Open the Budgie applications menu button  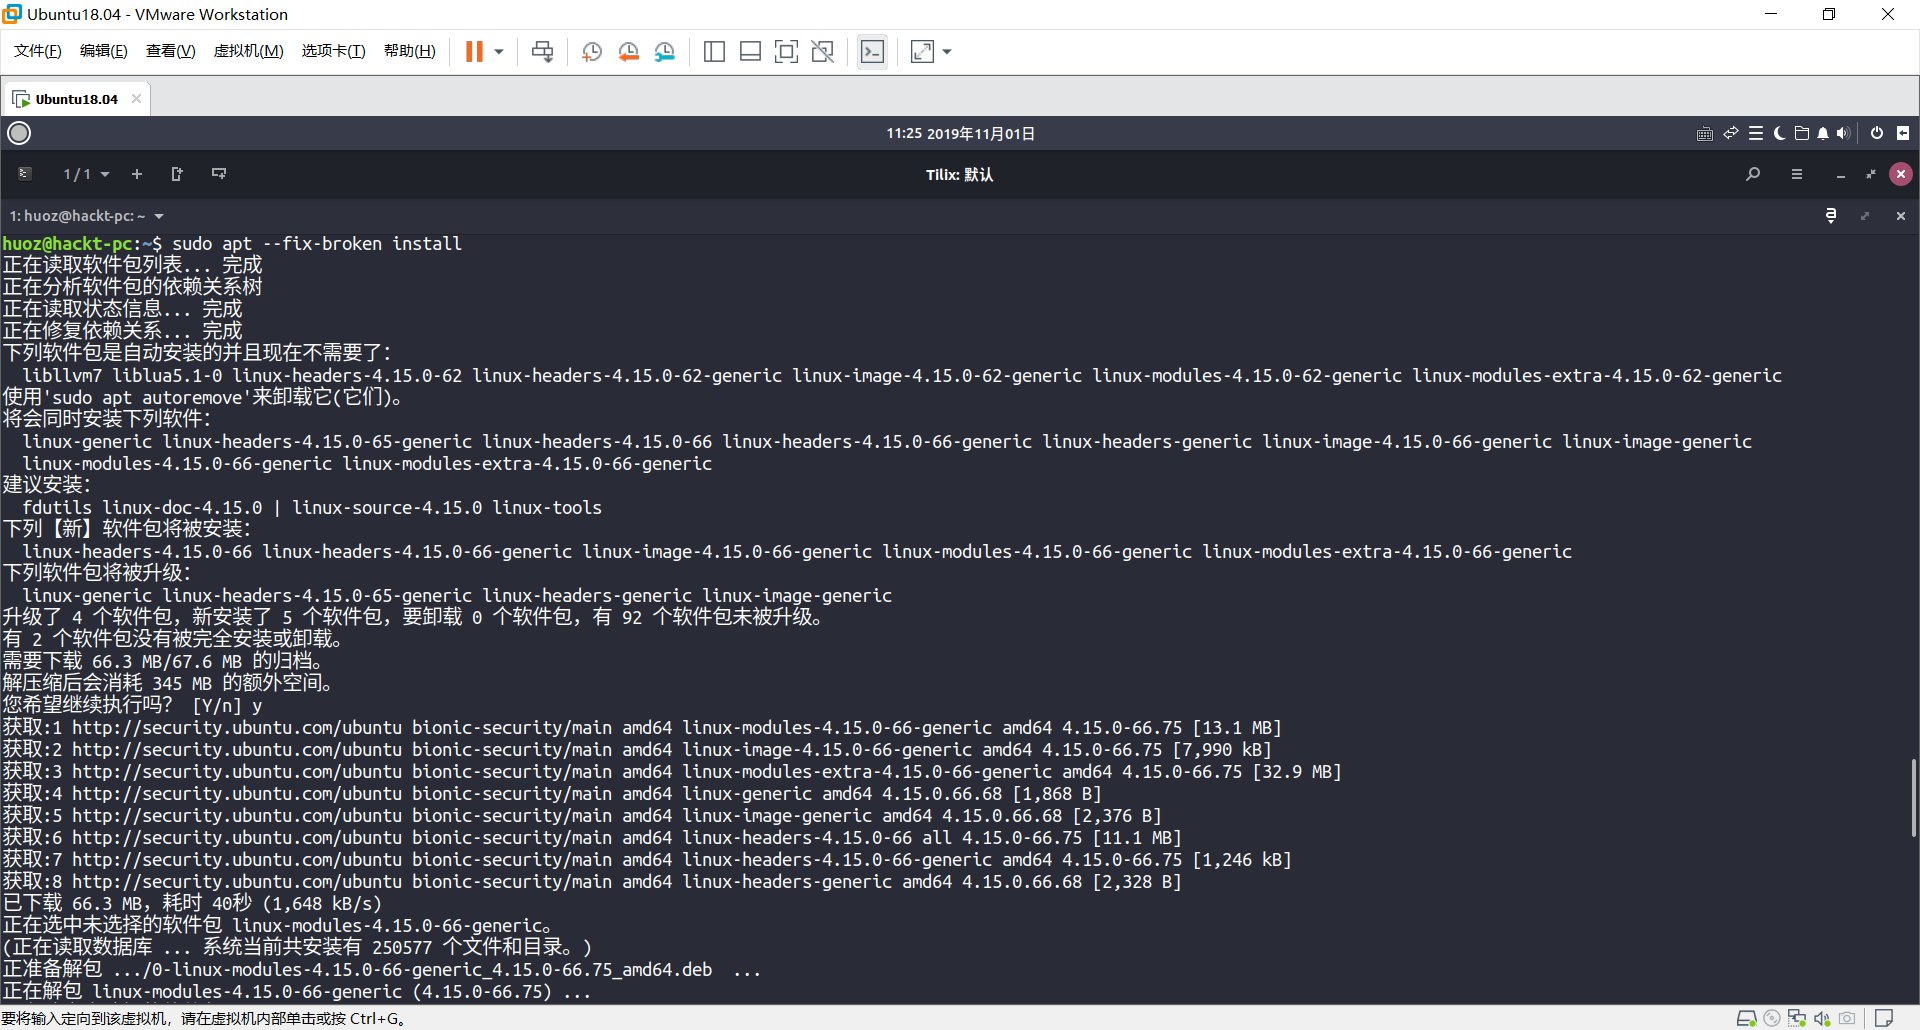(x=19, y=133)
